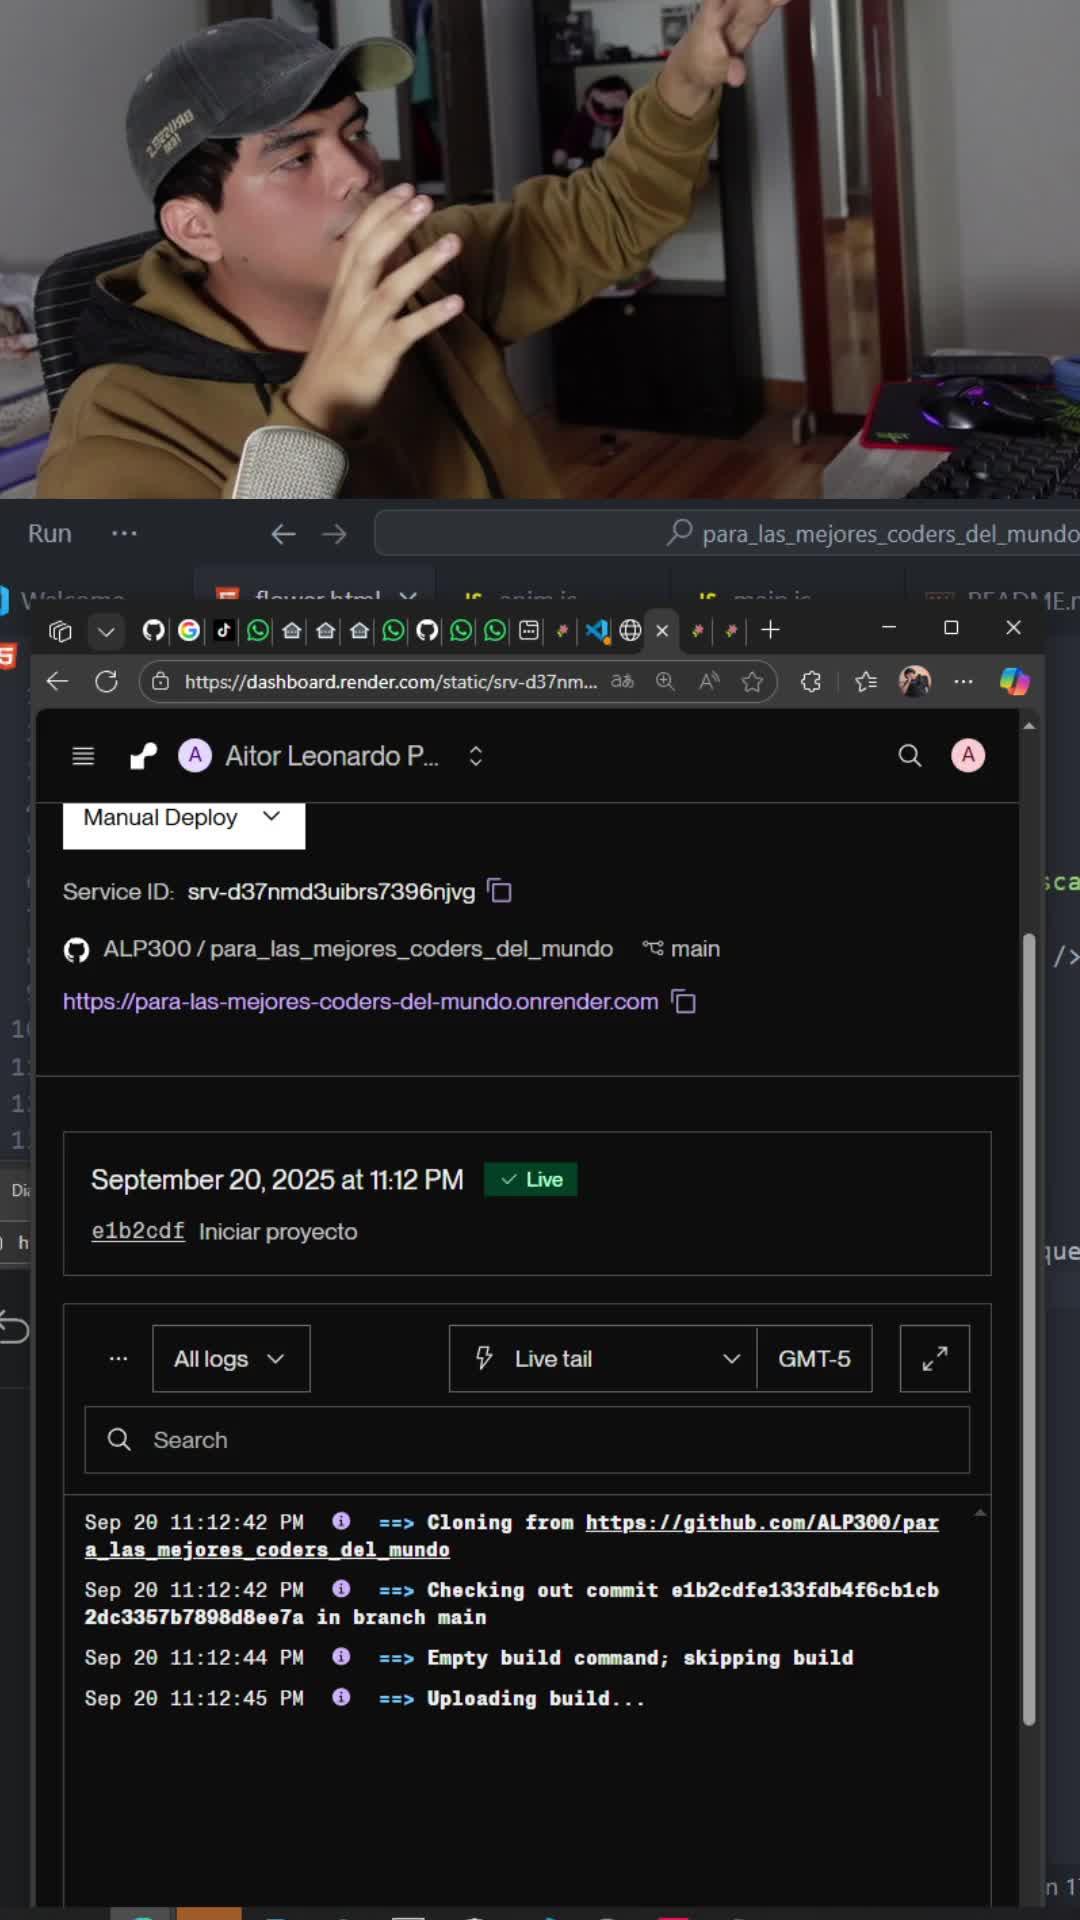View site information lock icon

coord(161,682)
